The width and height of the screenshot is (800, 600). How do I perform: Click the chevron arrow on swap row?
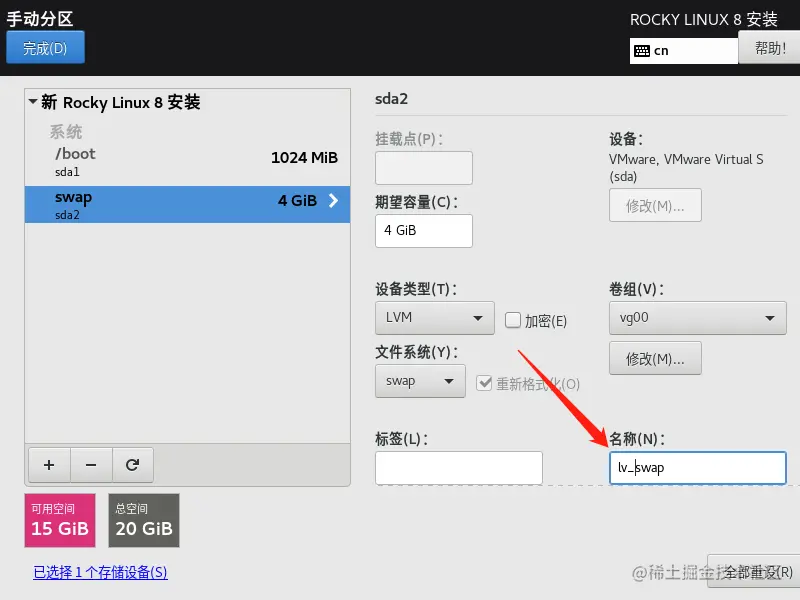[x=333, y=201]
